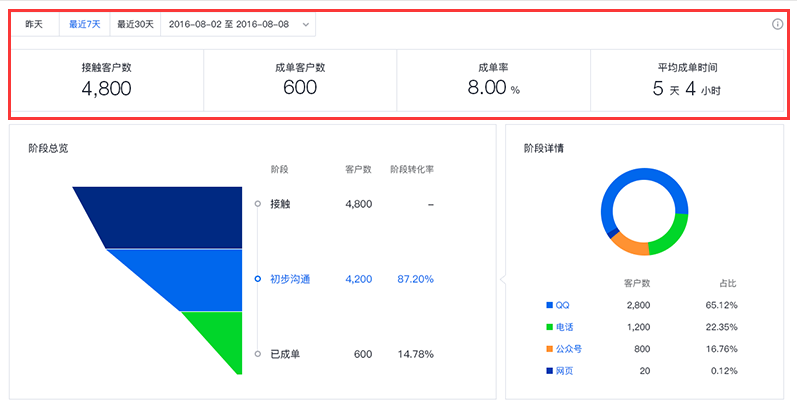Click the 阶段详情 panel title
This screenshot has height=409, width=797.
(x=543, y=149)
